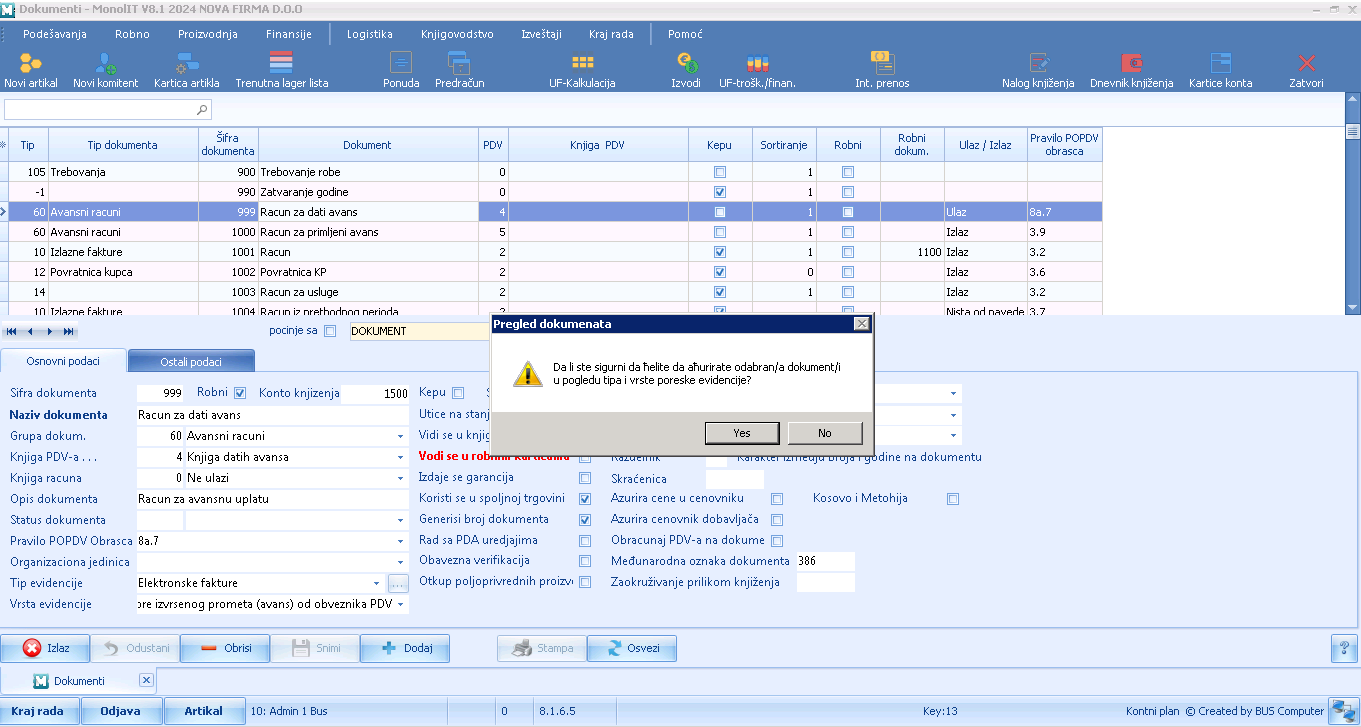Click the red Zatvori toolbar icon
Screen dimensions: 1361x727
pos(1306,64)
